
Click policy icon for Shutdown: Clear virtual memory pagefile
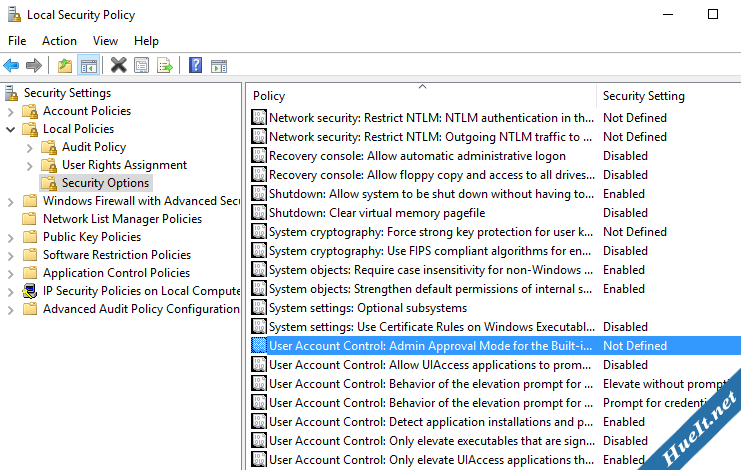tap(259, 213)
